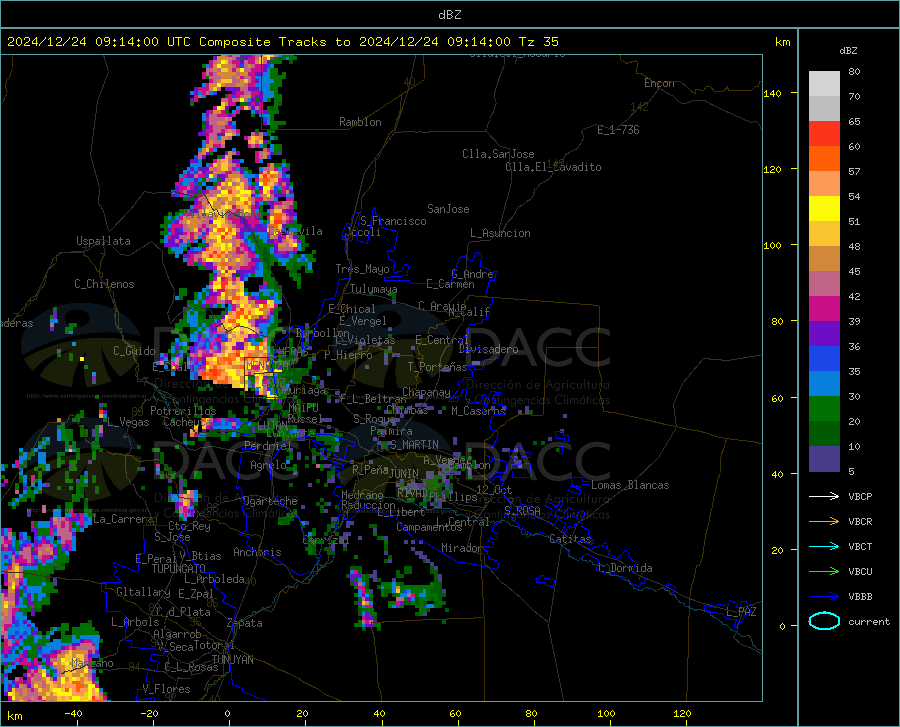Click the dBZ title at the top

[449, 15]
